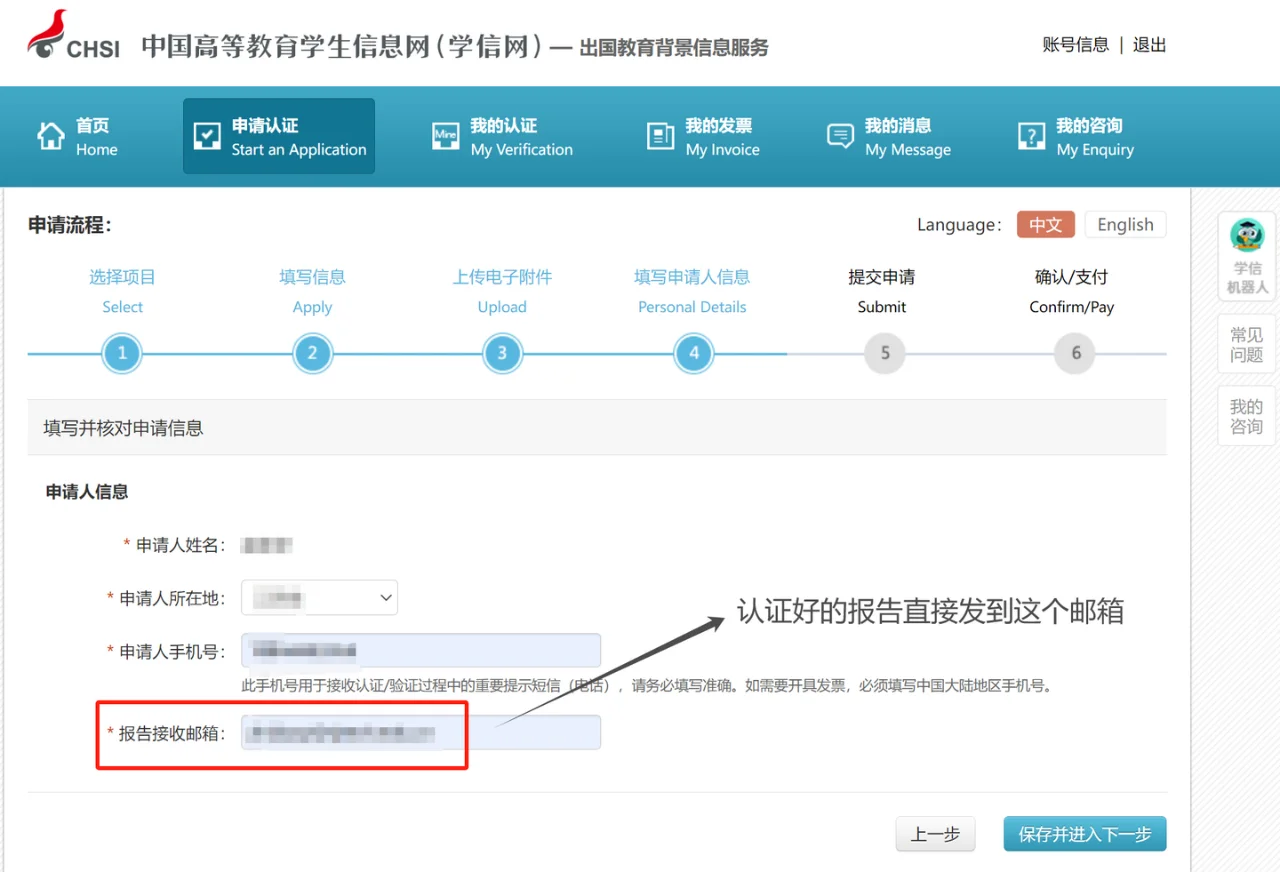Switch language to English
1280x872 pixels.
[1125, 225]
